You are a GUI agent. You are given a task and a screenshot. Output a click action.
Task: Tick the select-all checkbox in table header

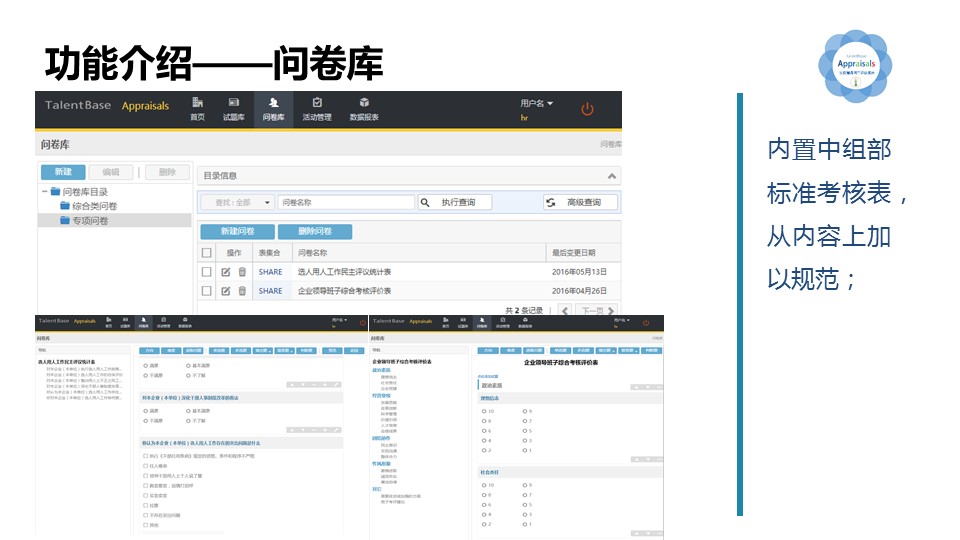206,253
